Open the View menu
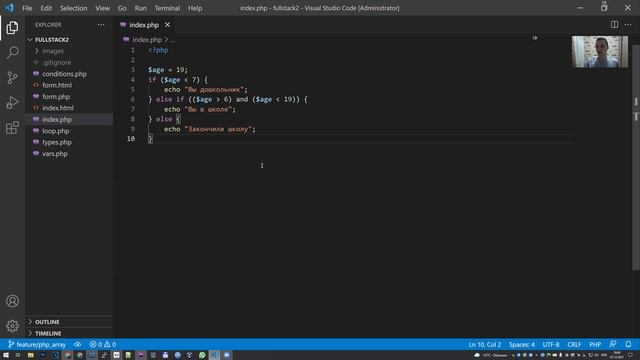640x360 pixels. [102, 8]
